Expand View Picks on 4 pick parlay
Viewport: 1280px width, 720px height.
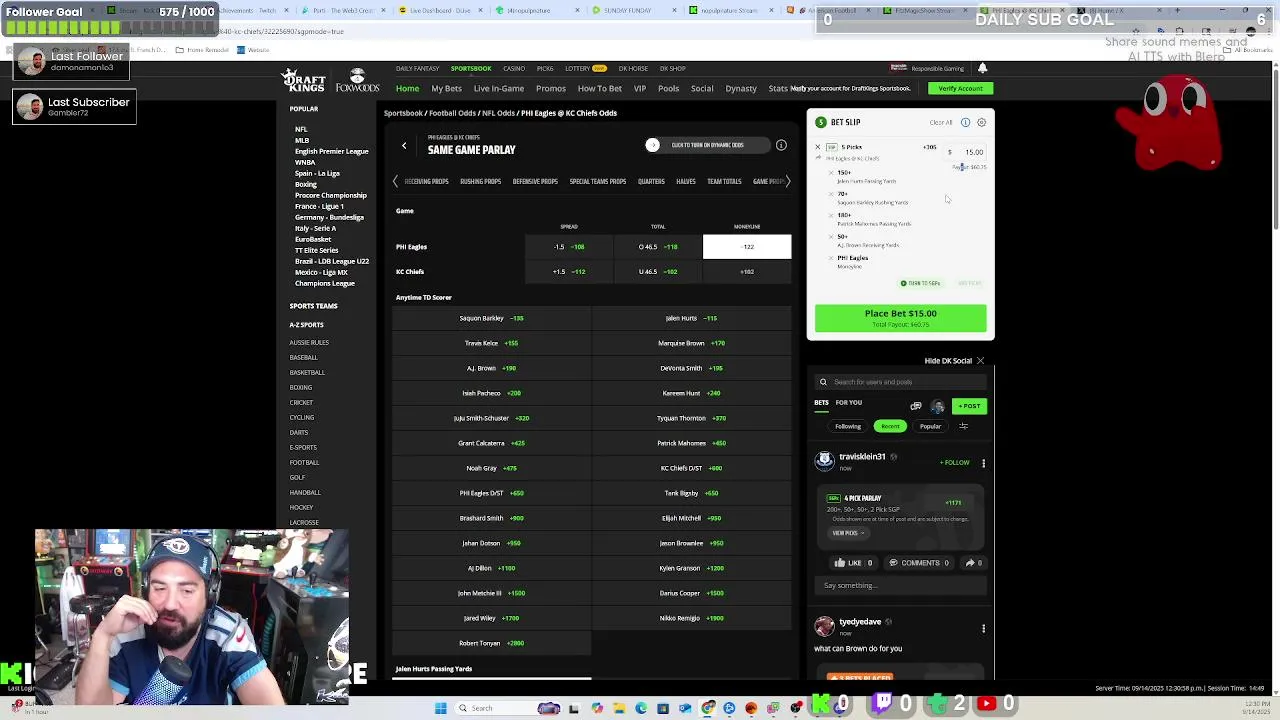click(848, 533)
